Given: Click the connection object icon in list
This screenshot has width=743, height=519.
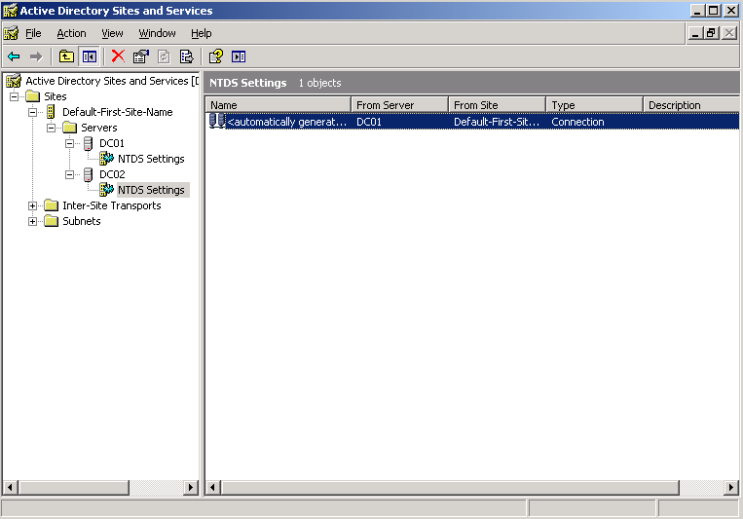Looking at the screenshot, I should (217, 121).
